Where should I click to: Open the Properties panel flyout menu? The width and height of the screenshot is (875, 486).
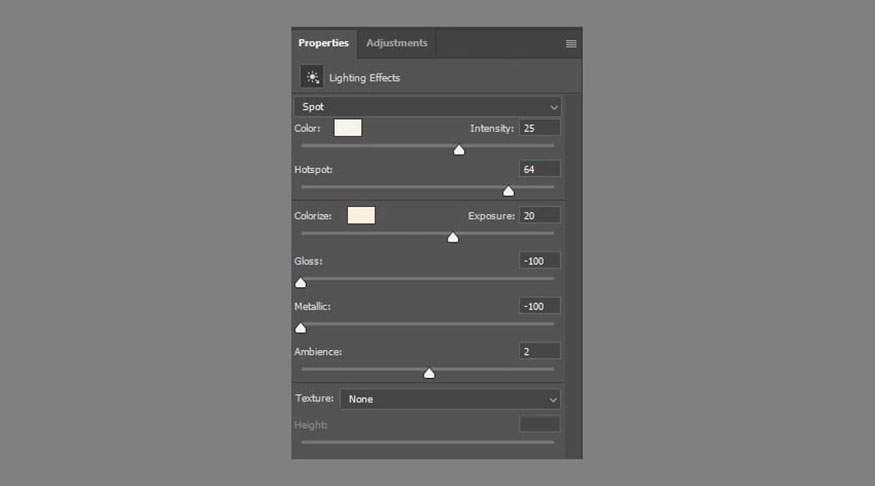(x=571, y=44)
